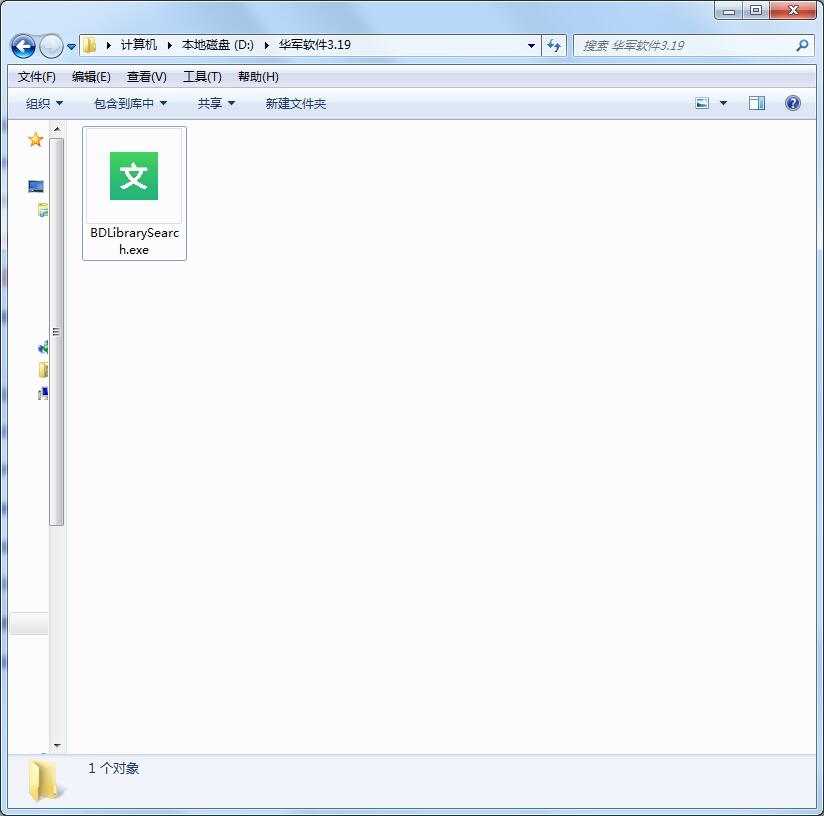Viewport: 824px width, 816px height.
Task: Open the 工具(T) menu
Action: (202, 77)
